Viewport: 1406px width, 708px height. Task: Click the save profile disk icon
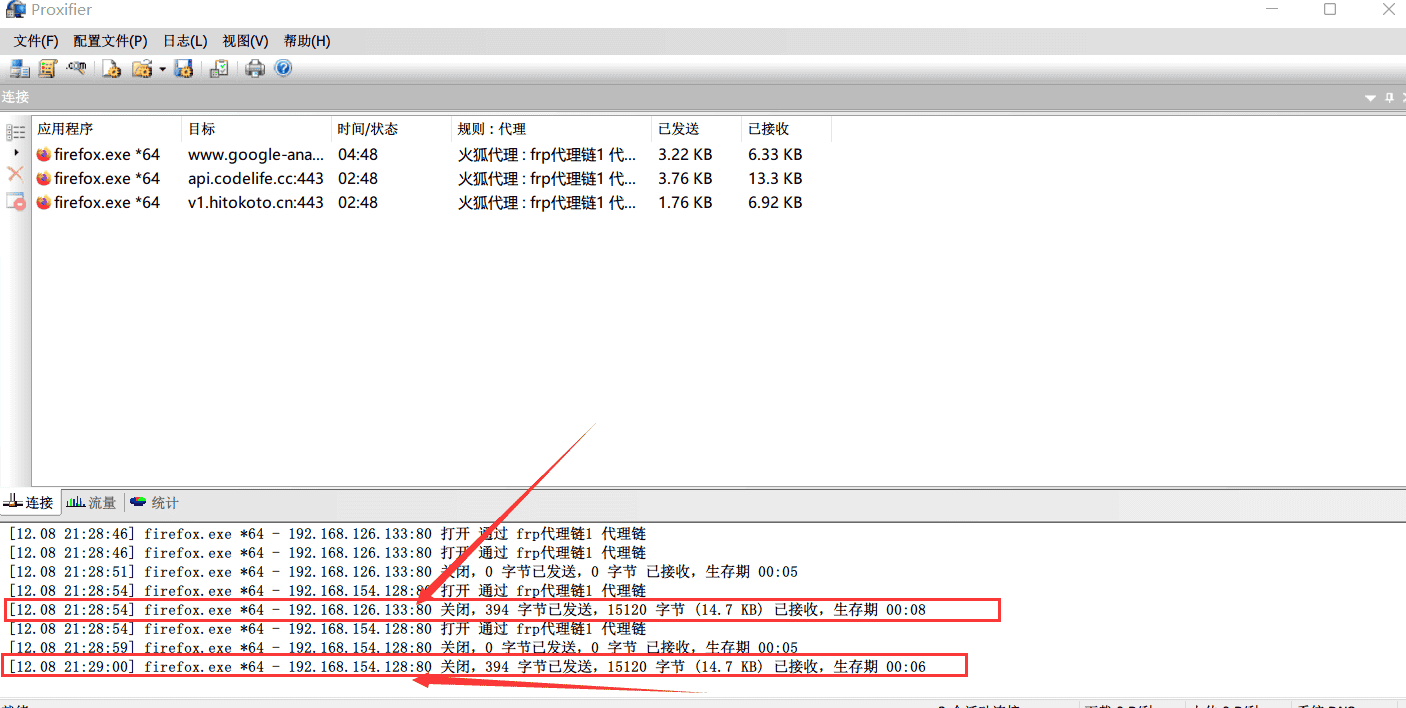183,69
